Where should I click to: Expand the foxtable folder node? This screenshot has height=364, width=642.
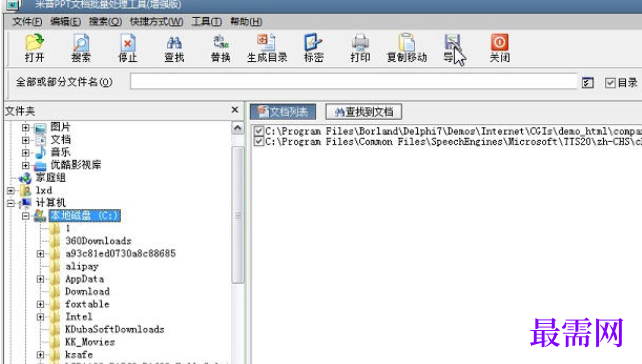point(40,304)
